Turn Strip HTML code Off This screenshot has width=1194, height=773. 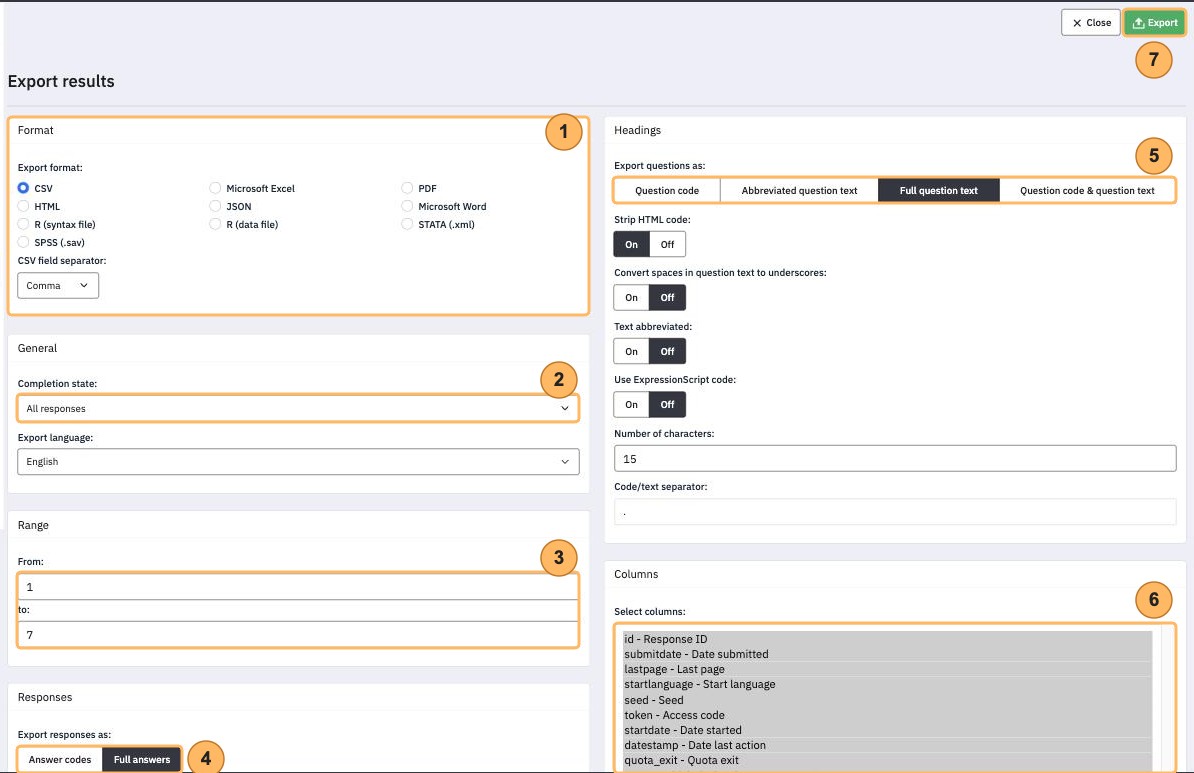tap(667, 244)
